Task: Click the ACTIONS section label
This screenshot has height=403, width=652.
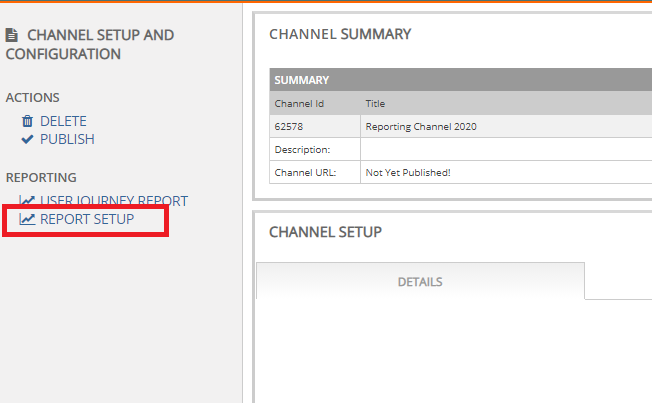Action: pos(32,97)
